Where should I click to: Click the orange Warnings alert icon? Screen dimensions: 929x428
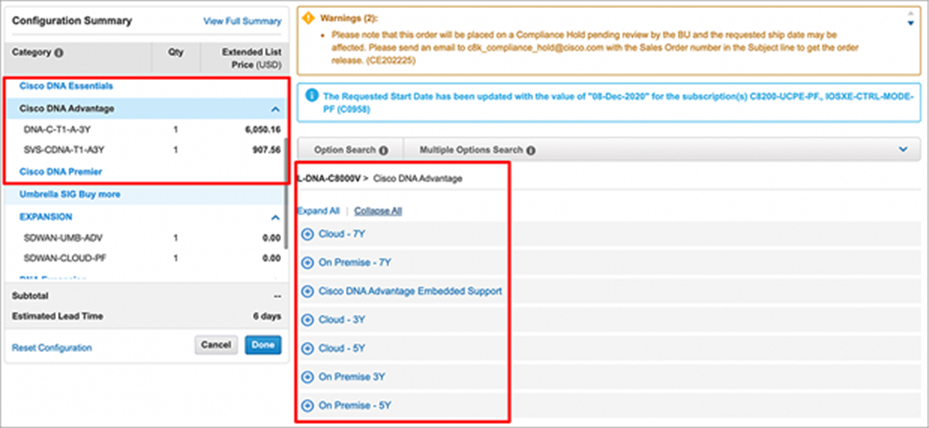tap(308, 18)
